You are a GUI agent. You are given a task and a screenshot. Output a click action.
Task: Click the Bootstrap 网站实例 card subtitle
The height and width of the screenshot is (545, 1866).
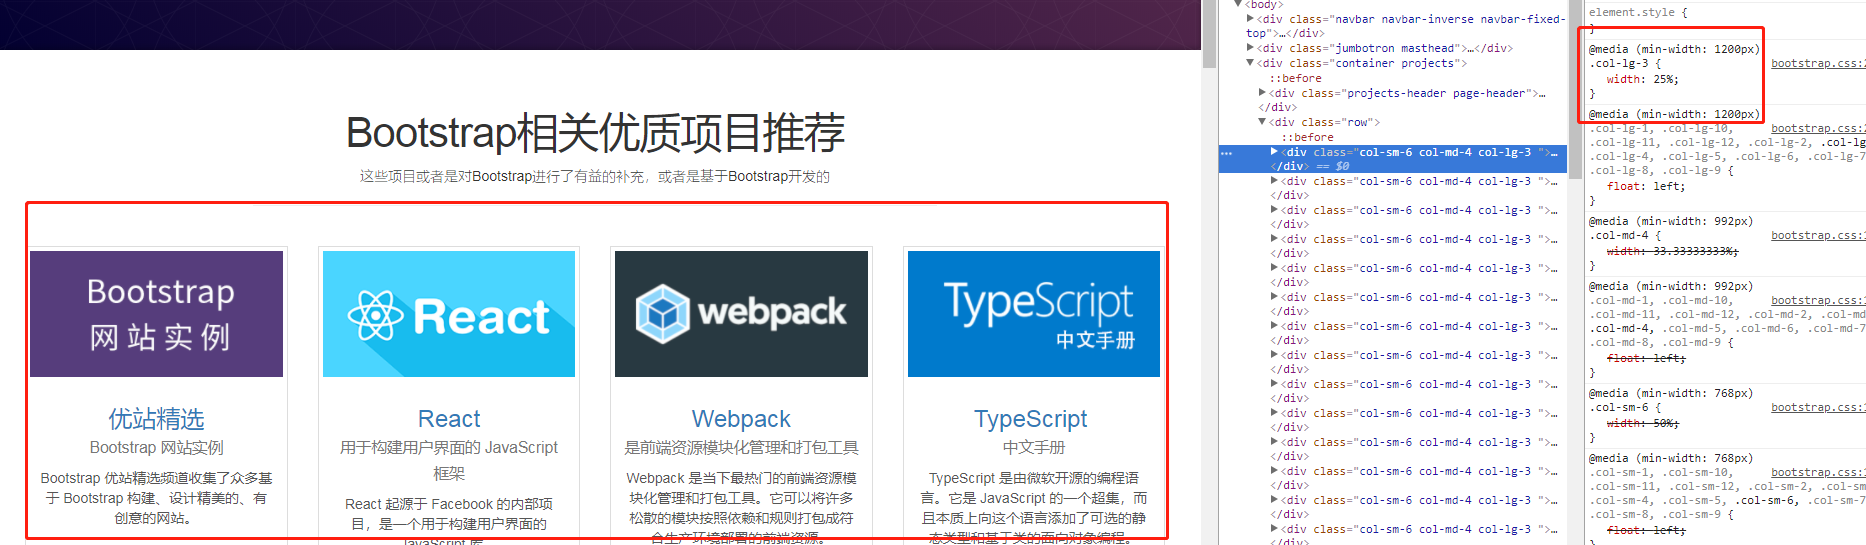click(157, 448)
